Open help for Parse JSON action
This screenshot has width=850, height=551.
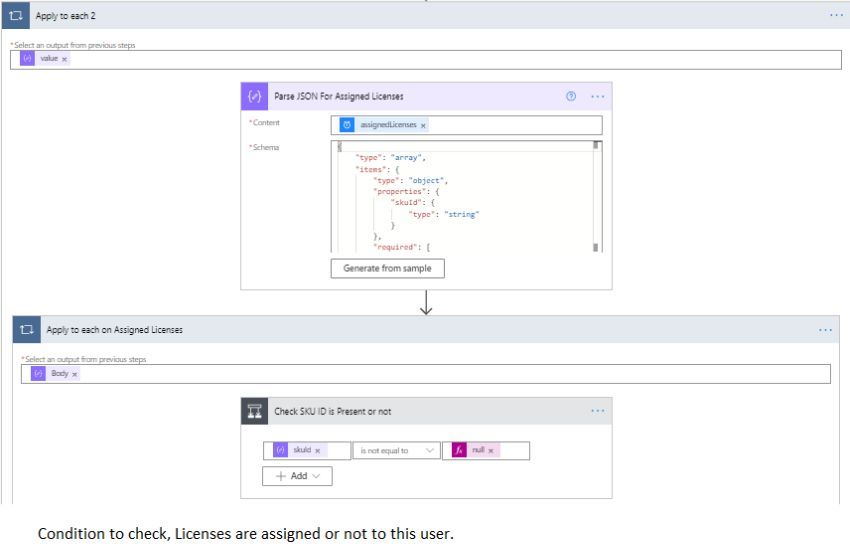click(x=571, y=96)
